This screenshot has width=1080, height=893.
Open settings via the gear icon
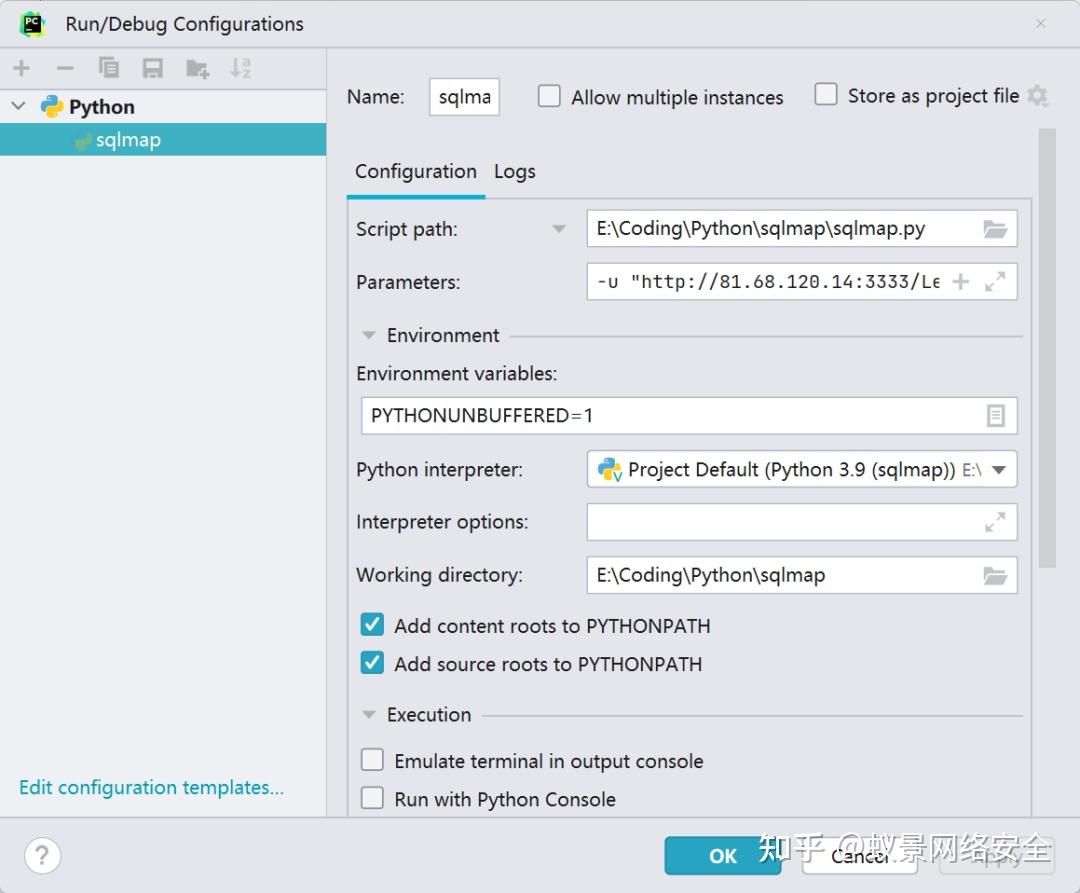(1038, 95)
